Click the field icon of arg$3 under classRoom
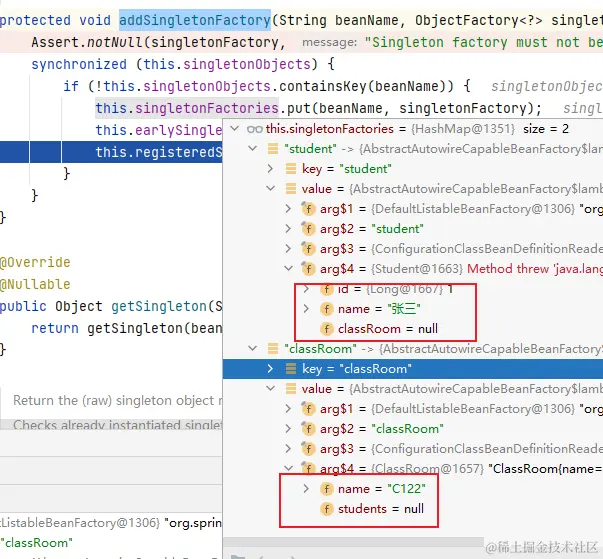Viewport: 603px width, 559px height. click(308, 449)
